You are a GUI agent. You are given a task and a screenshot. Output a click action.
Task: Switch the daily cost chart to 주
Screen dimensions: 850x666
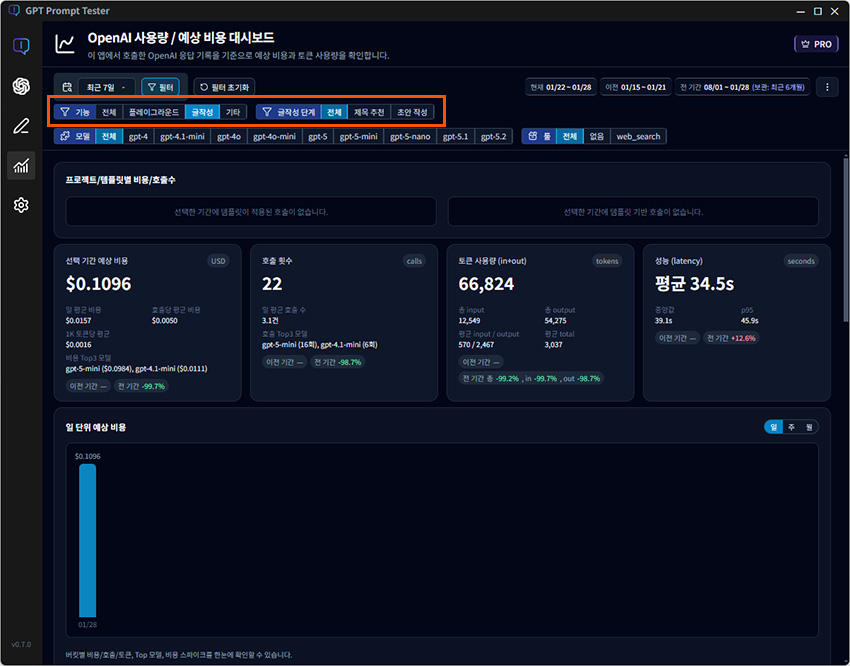(791, 427)
